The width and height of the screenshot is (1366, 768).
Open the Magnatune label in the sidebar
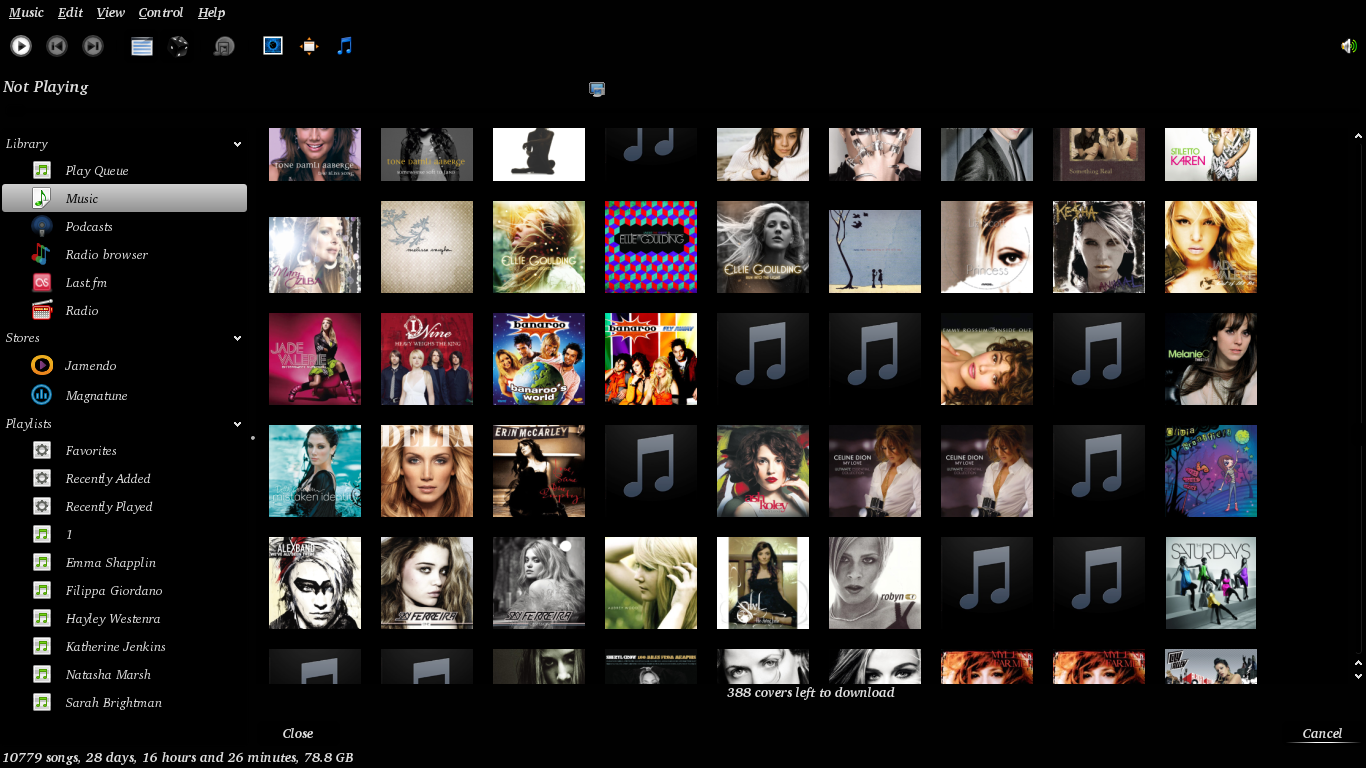pyautogui.click(x=96, y=396)
